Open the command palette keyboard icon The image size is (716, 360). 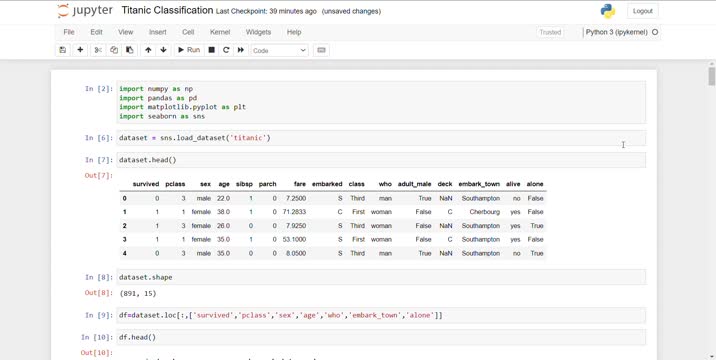pos(321,50)
